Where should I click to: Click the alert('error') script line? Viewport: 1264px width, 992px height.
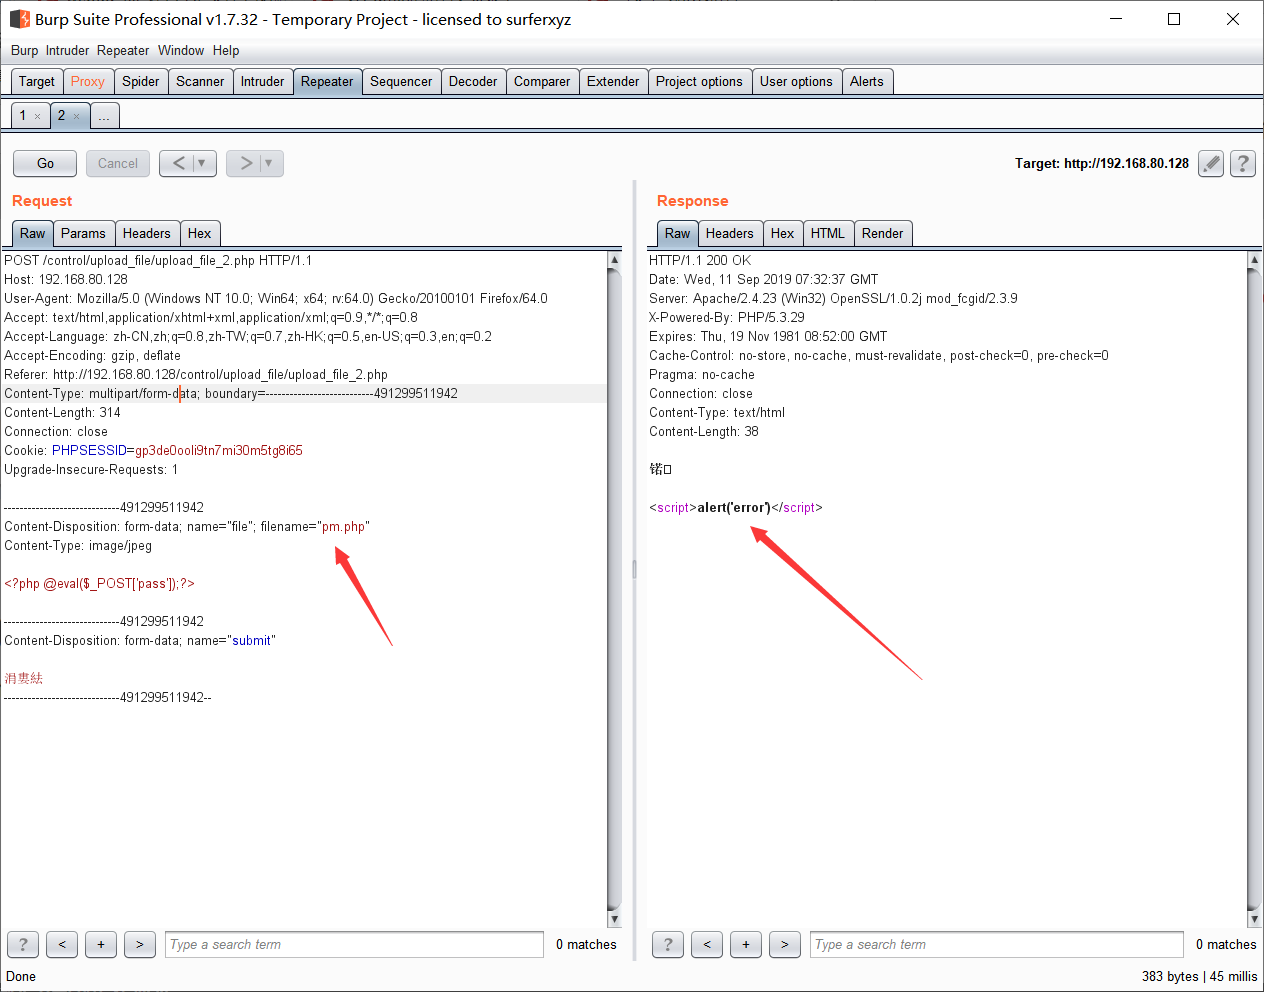pyautogui.click(x=736, y=508)
